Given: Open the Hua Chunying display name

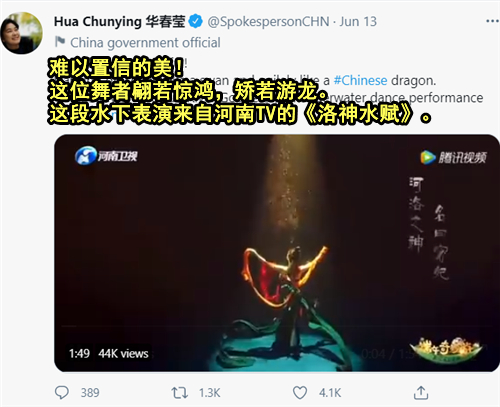Looking at the screenshot, I should [120, 22].
